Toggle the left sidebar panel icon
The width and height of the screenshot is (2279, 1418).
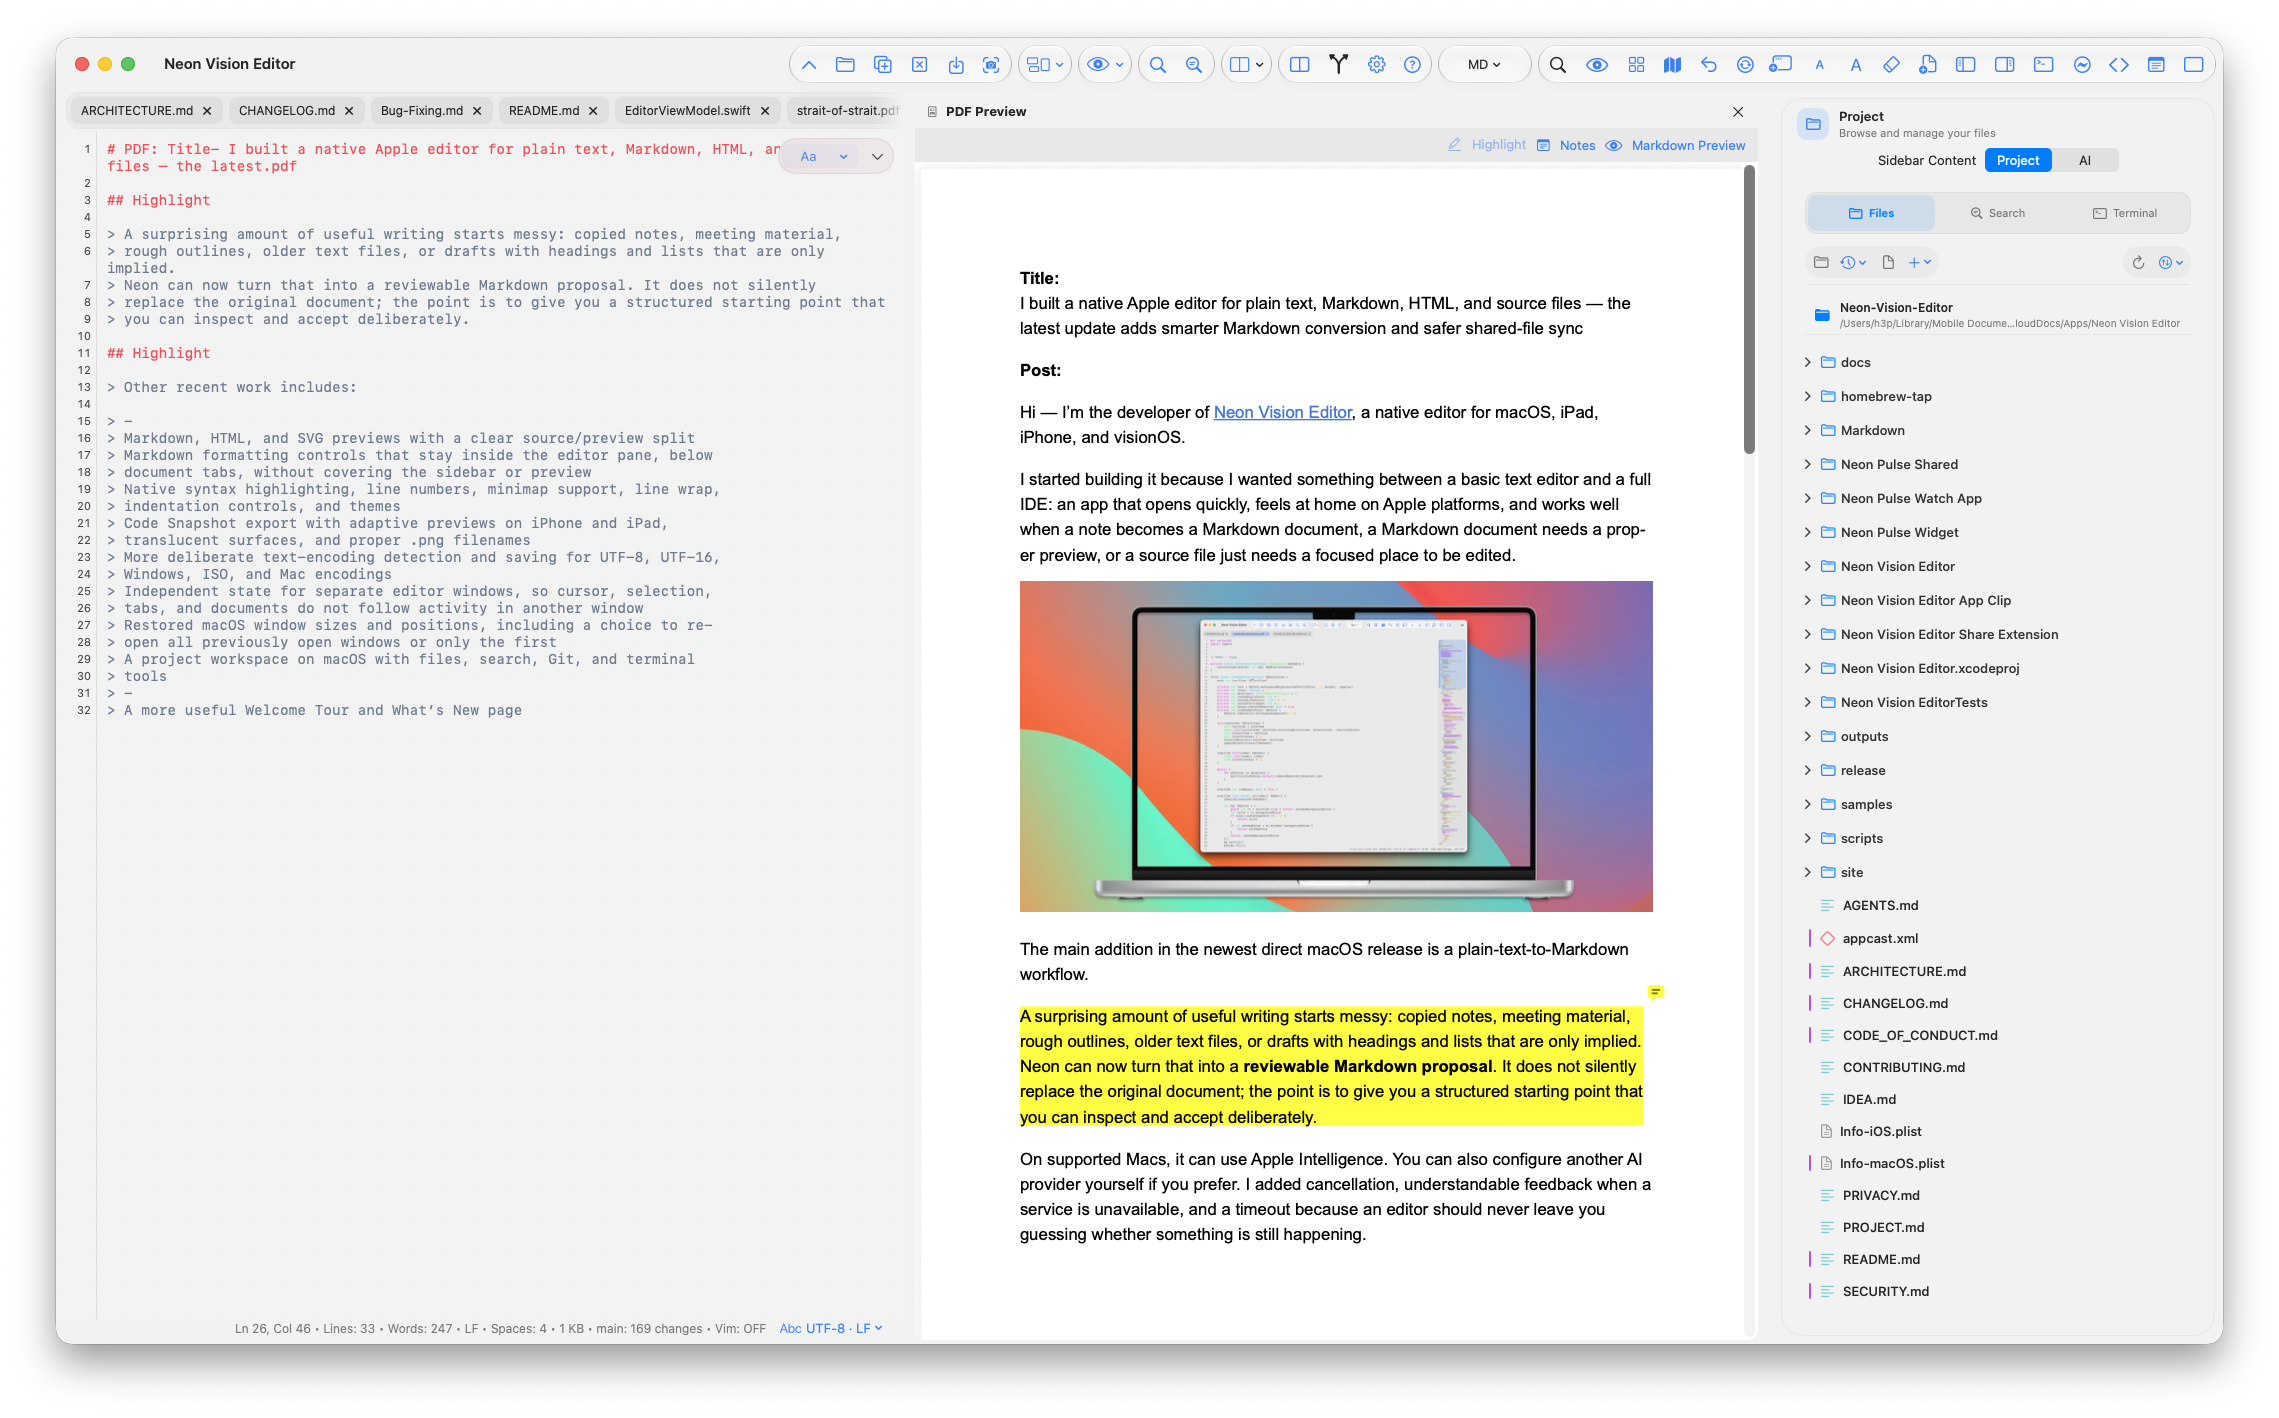click(x=1965, y=65)
